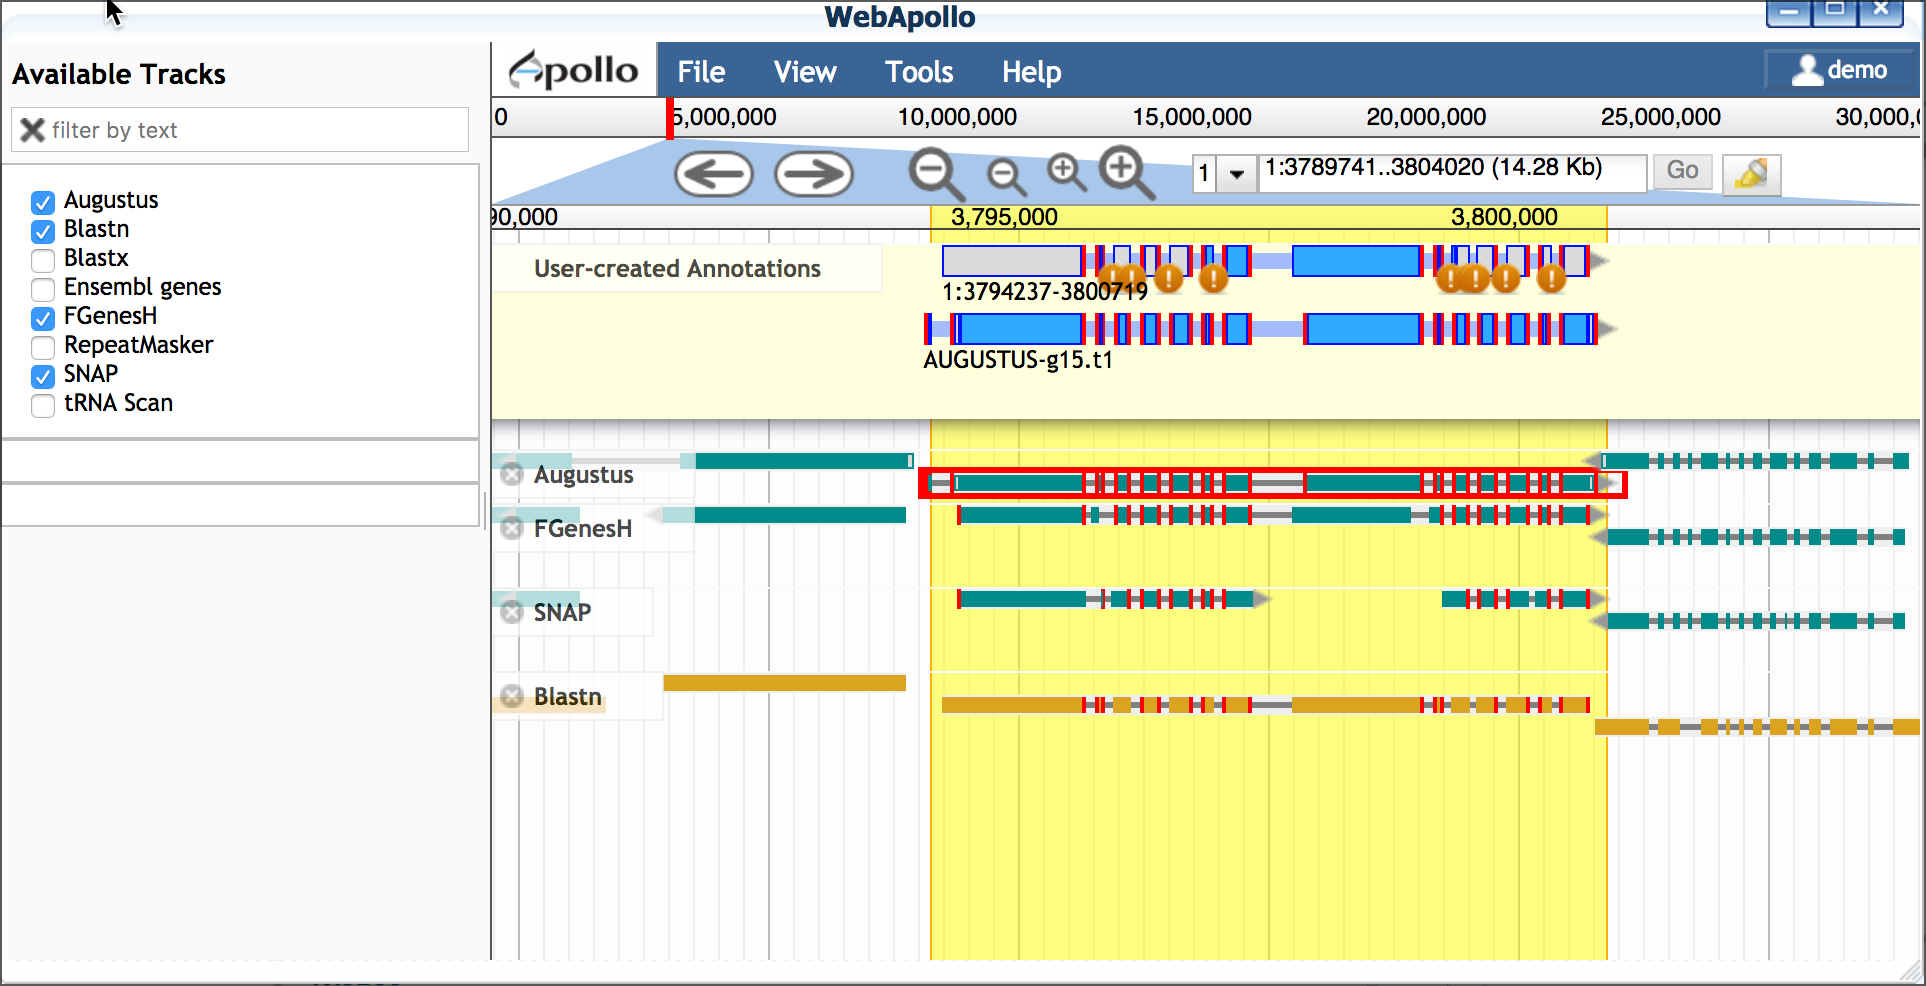Select the AUGUSTUS-g15.t1 annotation label
The width and height of the screenshot is (1926, 986).
(1018, 360)
